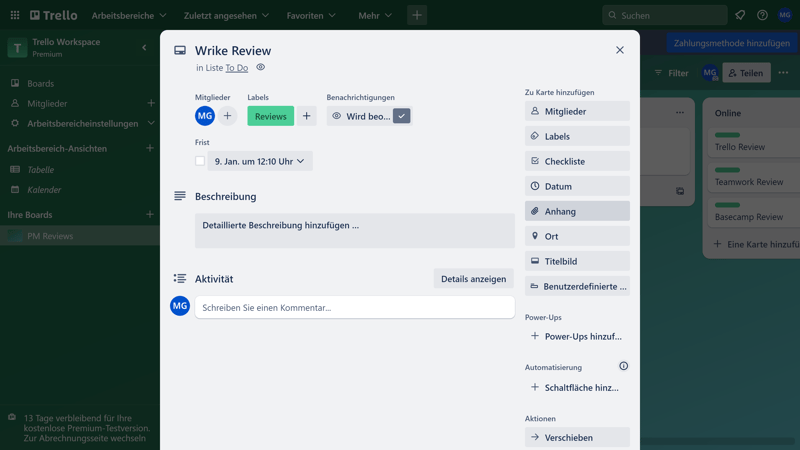This screenshot has height=450, width=800.
Task: Open the apps grid switcher icon
Action: (x=15, y=15)
